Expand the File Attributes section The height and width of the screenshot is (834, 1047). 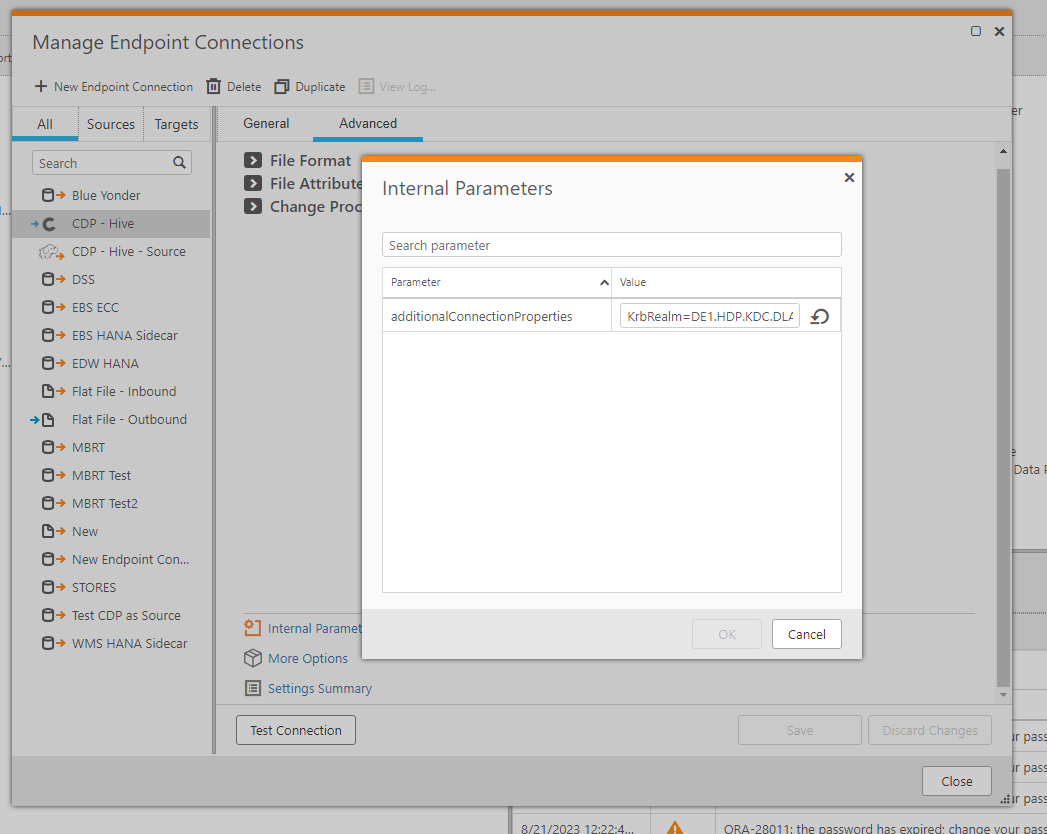(x=254, y=184)
